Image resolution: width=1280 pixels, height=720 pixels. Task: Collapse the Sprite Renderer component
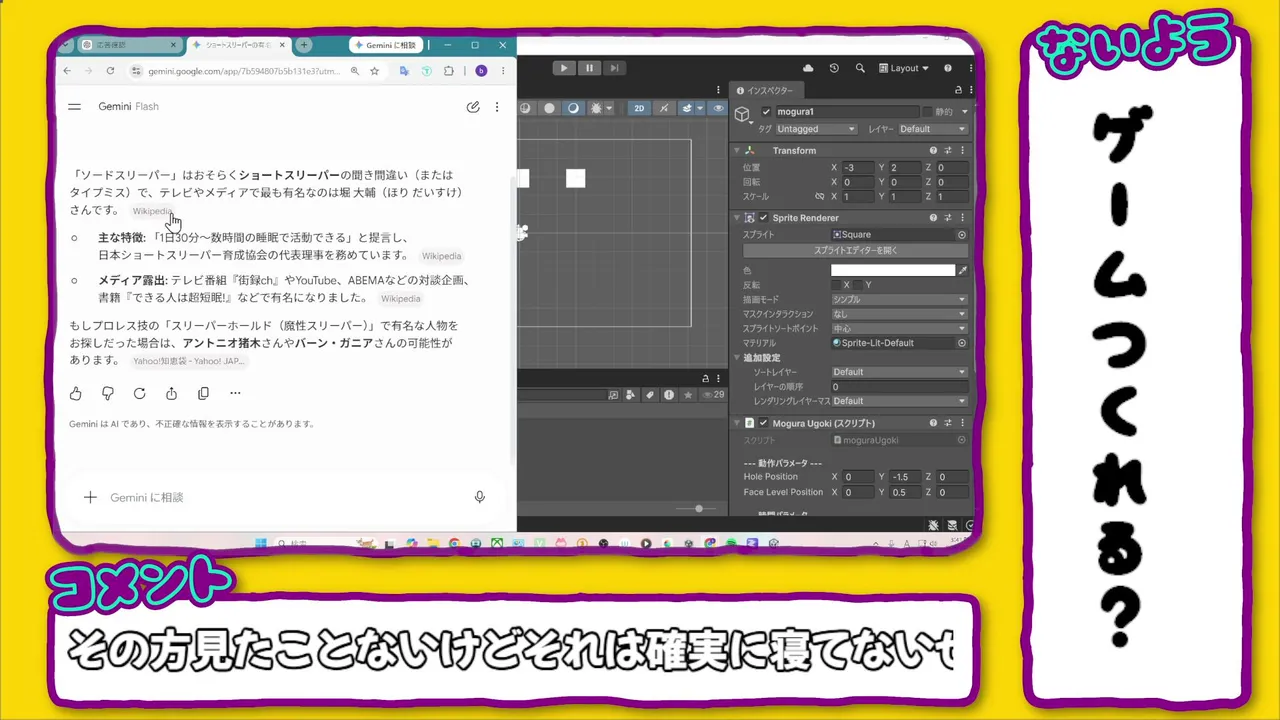pos(738,218)
